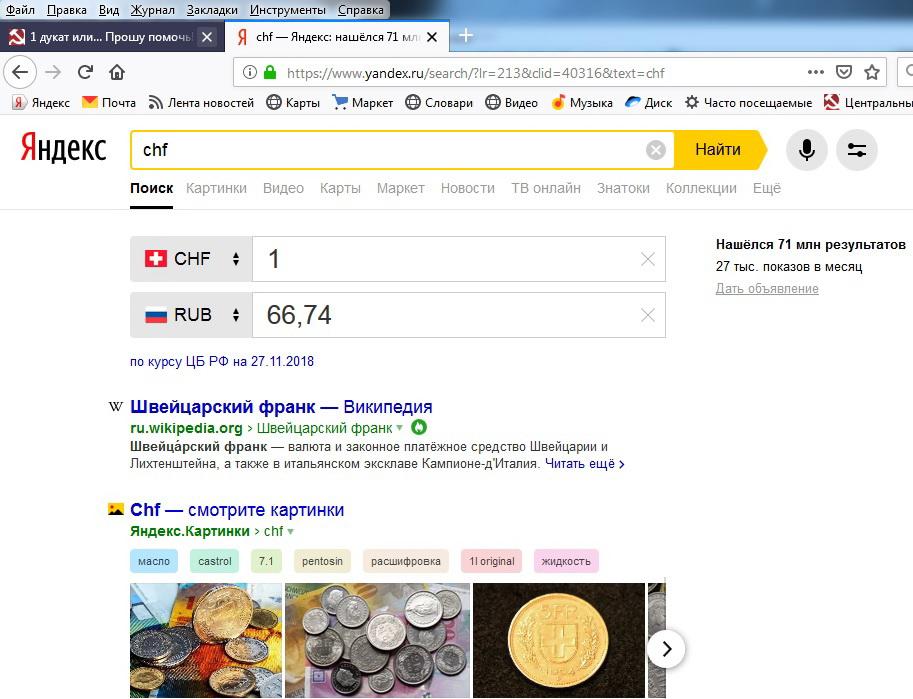
Task: Open the gold 5 FR coin thumbnail
Action: (558, 640)
